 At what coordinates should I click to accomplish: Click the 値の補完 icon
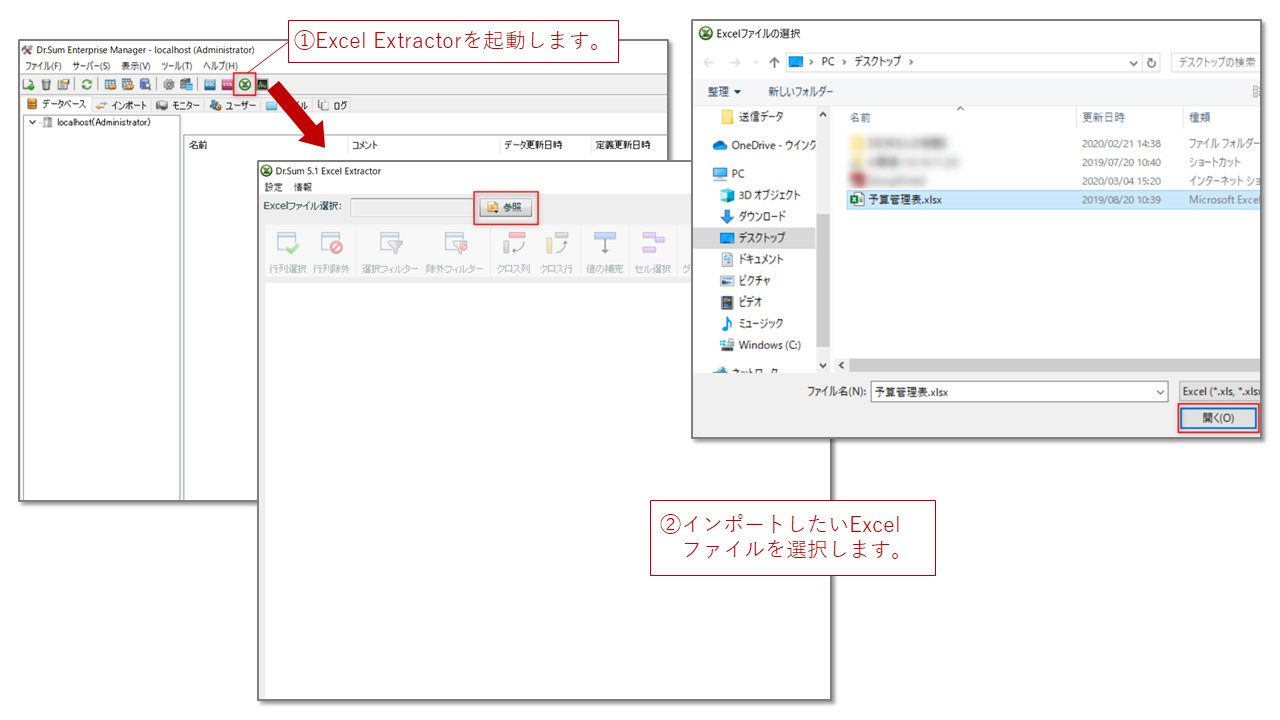point(605,250)
